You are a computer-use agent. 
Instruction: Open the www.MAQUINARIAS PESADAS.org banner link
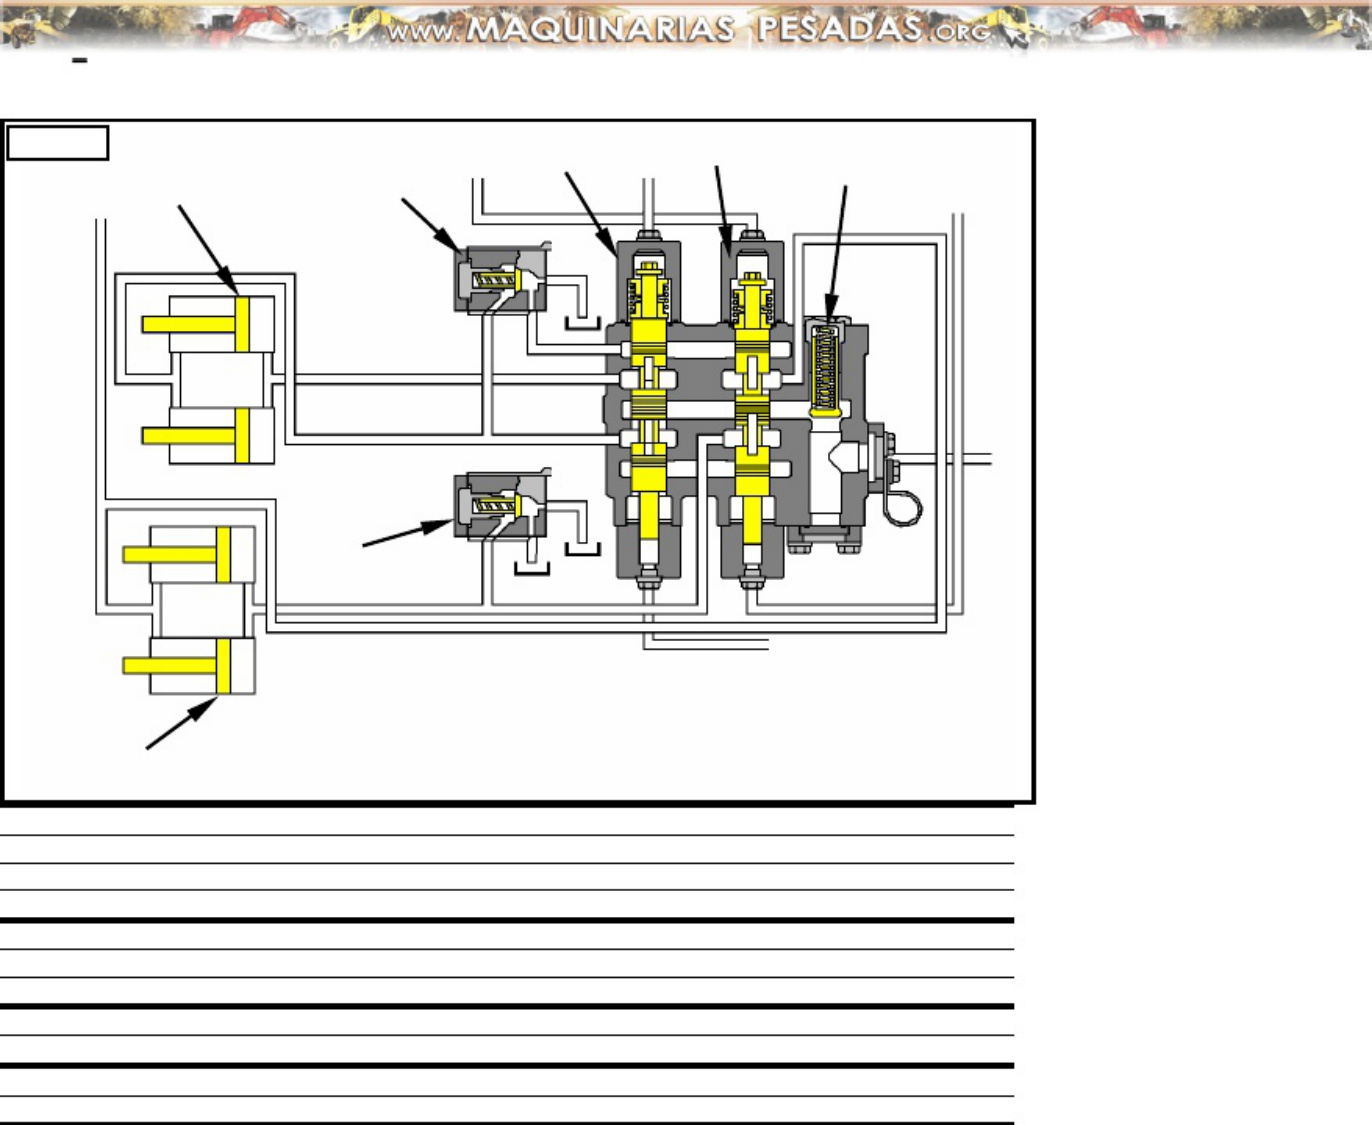click(686, 26)
